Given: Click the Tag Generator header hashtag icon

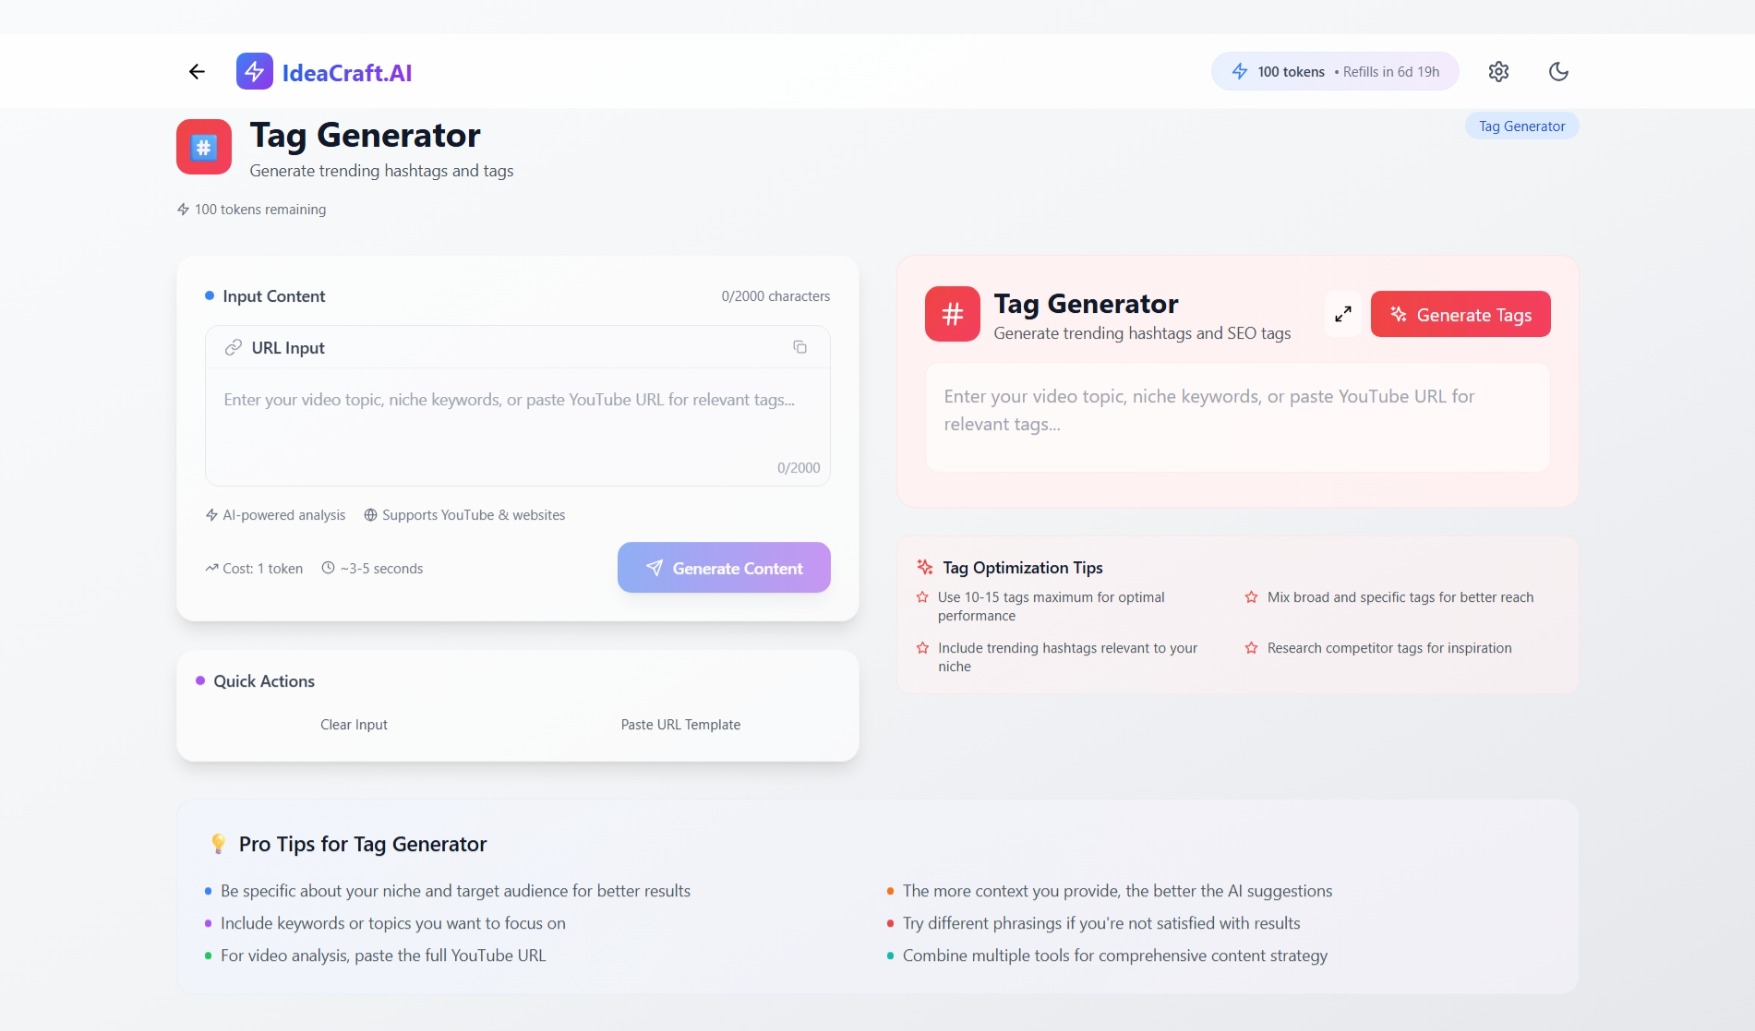Looking at the screenshot, I should click(204, 147).
